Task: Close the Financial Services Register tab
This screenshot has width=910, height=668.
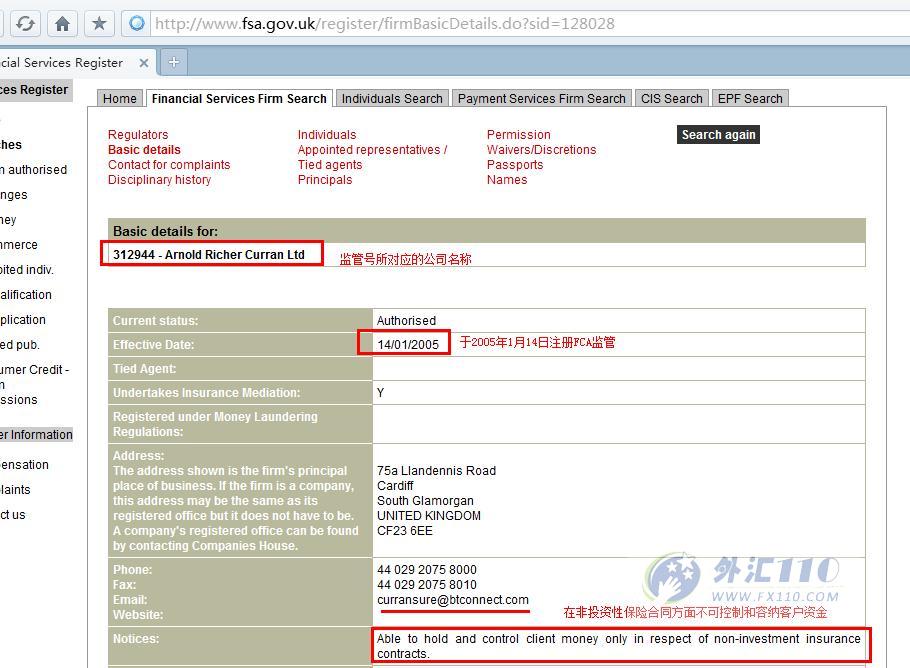Action: coord(144,63)
